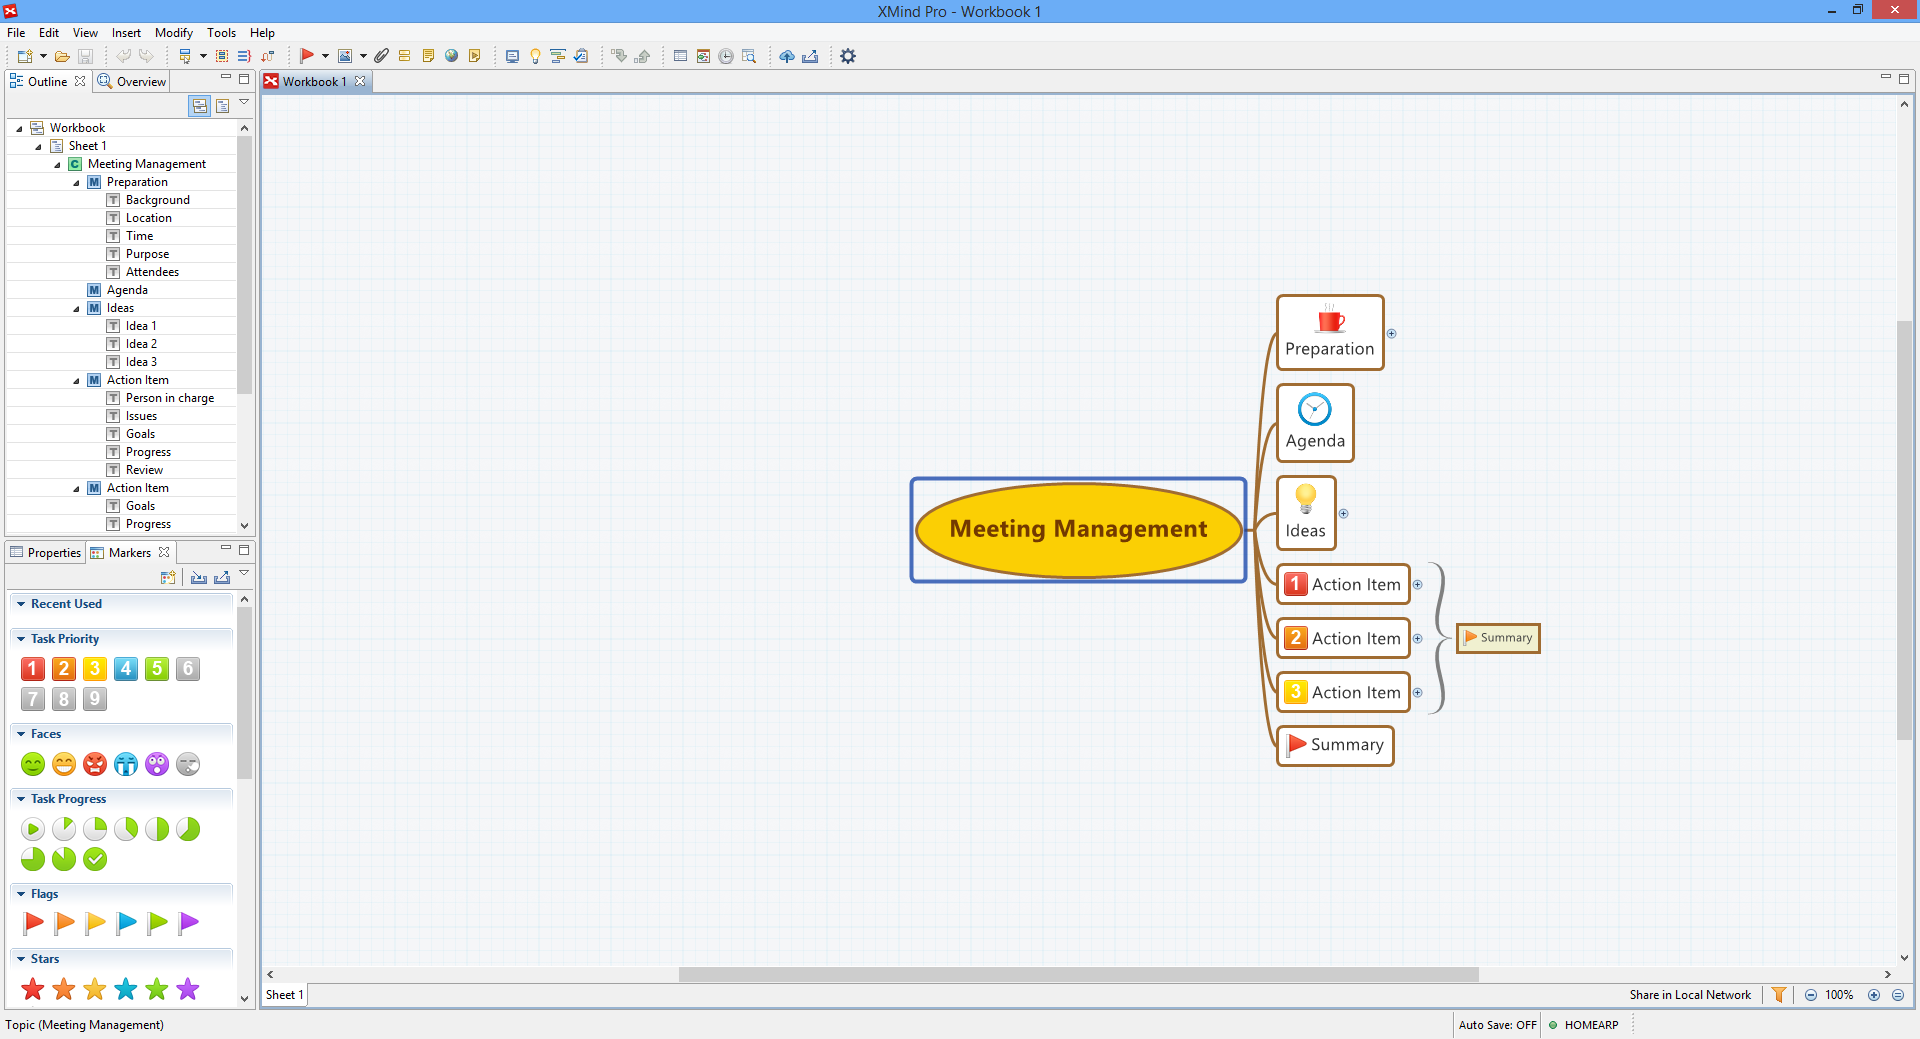Apply Task Priority 4 marker
Image resolution: width=1920 pixels, height=1039 pixels.
tap(126, 669)
